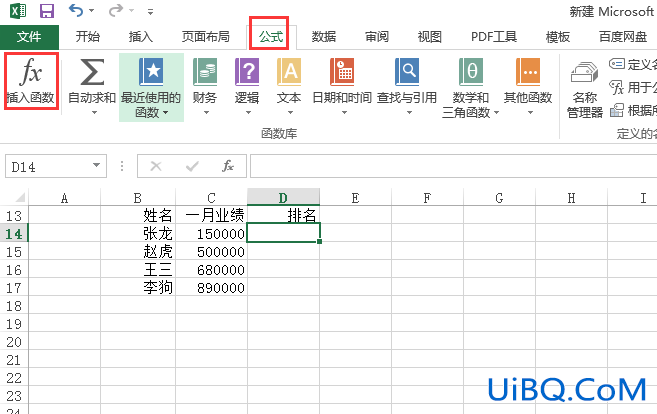The image size is (657, 414).
Task: Click cell with value 890000
Action: (212, 287)
